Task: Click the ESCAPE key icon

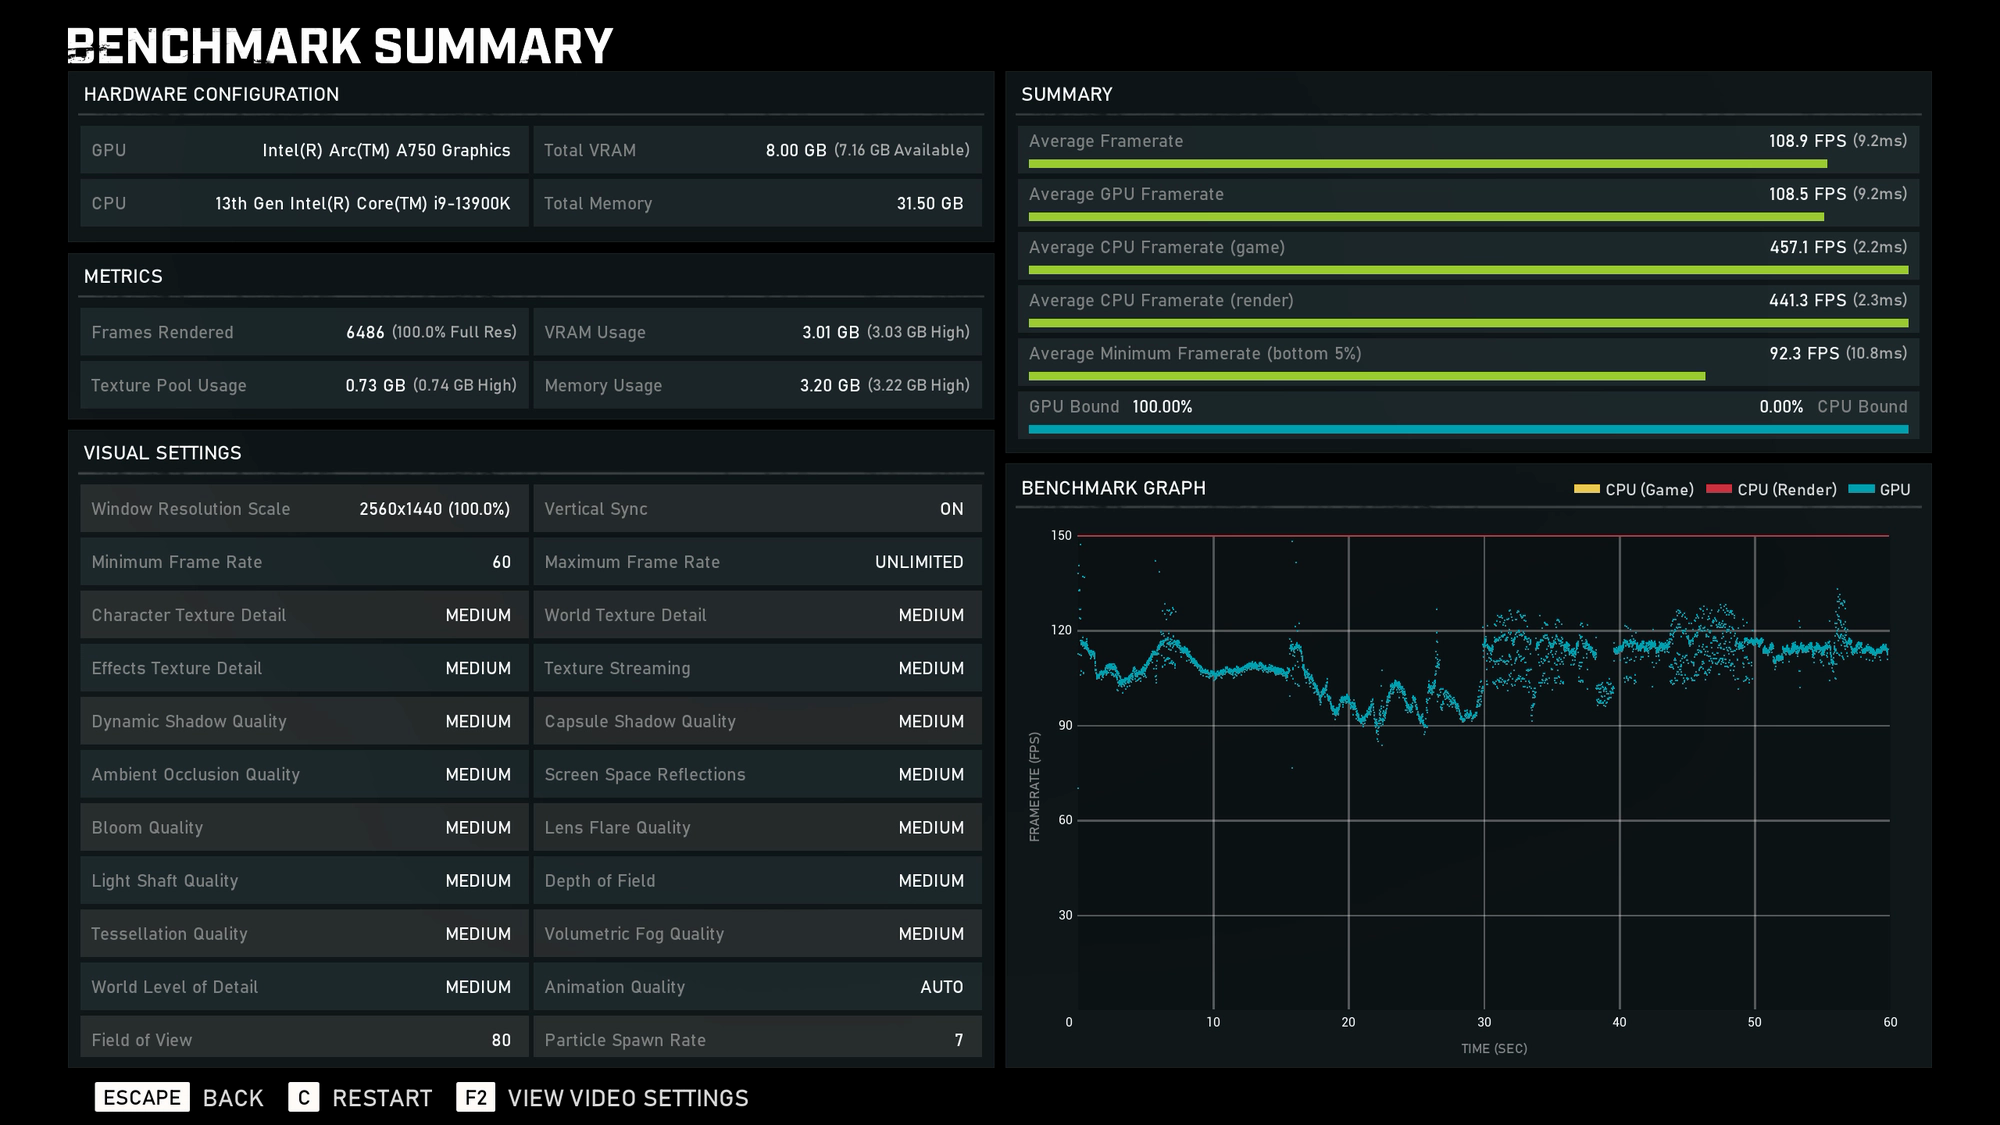Action: click(142, 1097)
